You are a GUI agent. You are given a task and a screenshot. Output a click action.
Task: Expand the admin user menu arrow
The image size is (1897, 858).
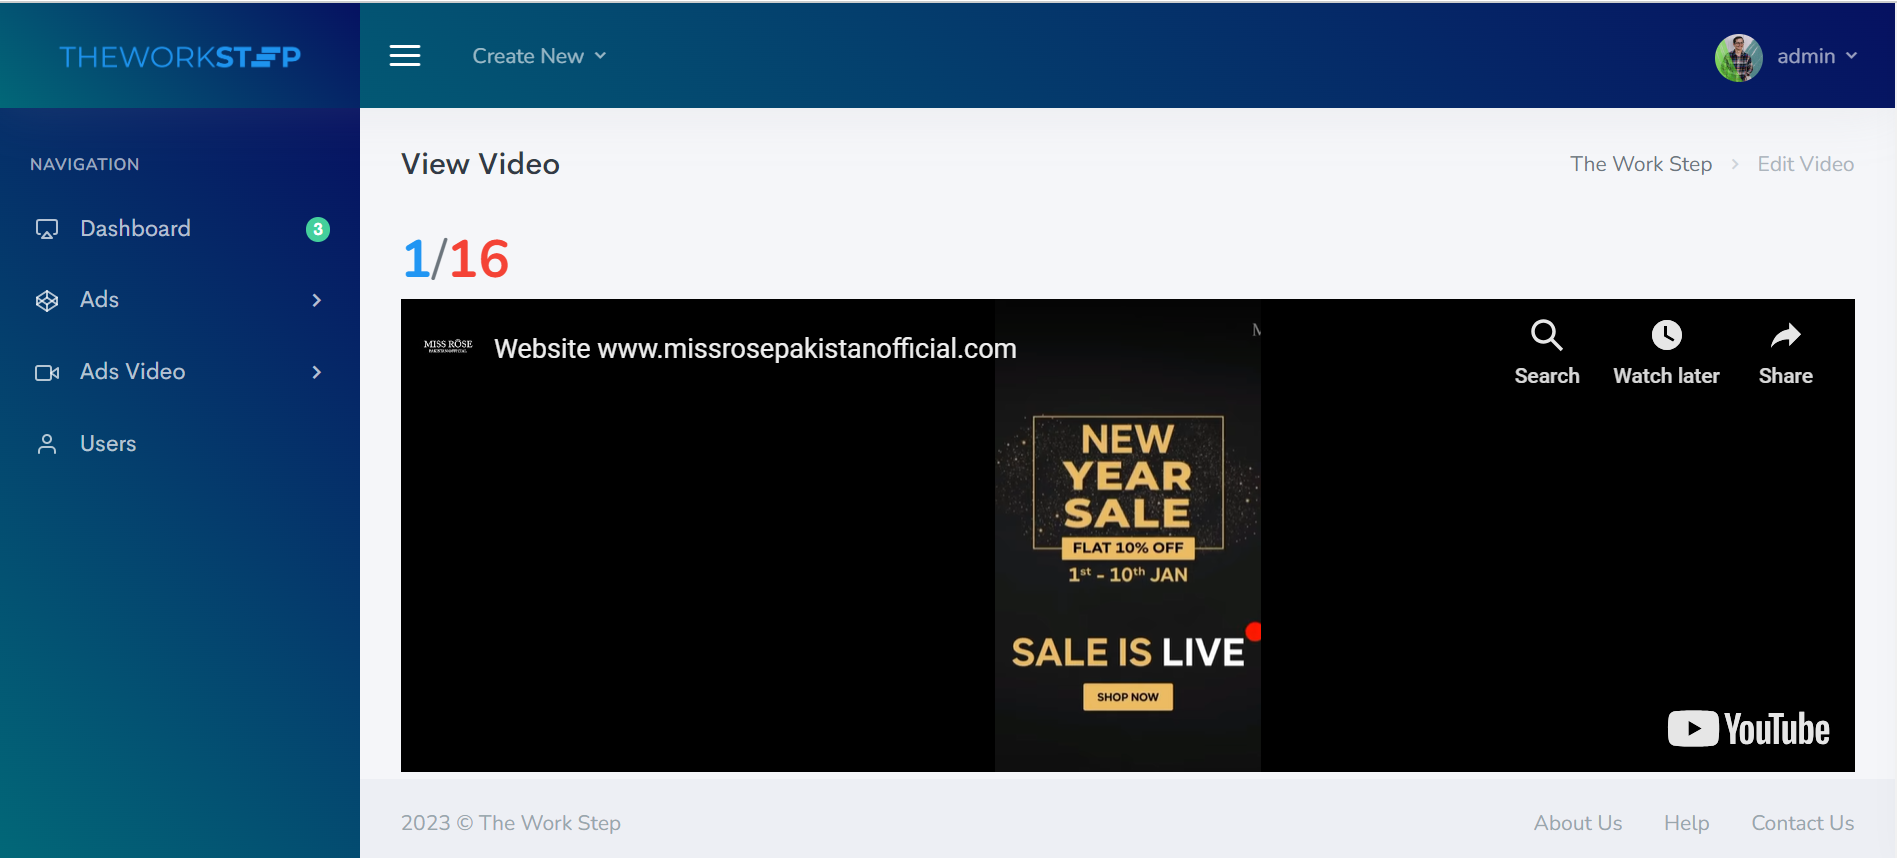(1852, 56)
